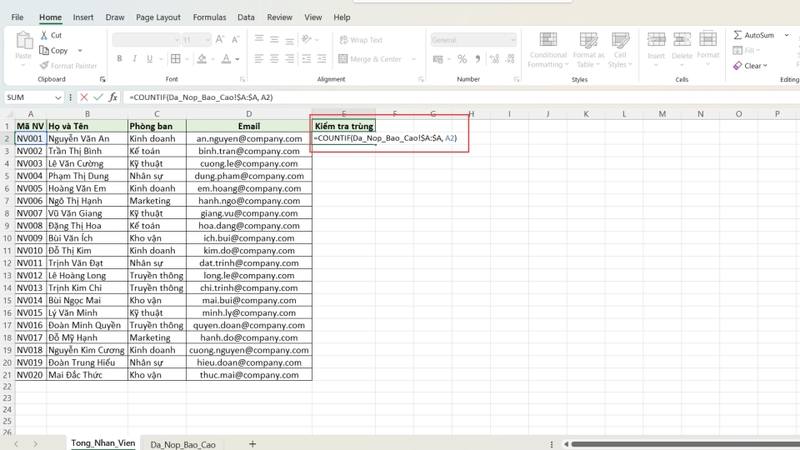Switch to the Page Layout tab
The image size is (800, 450).
[158, 17]
